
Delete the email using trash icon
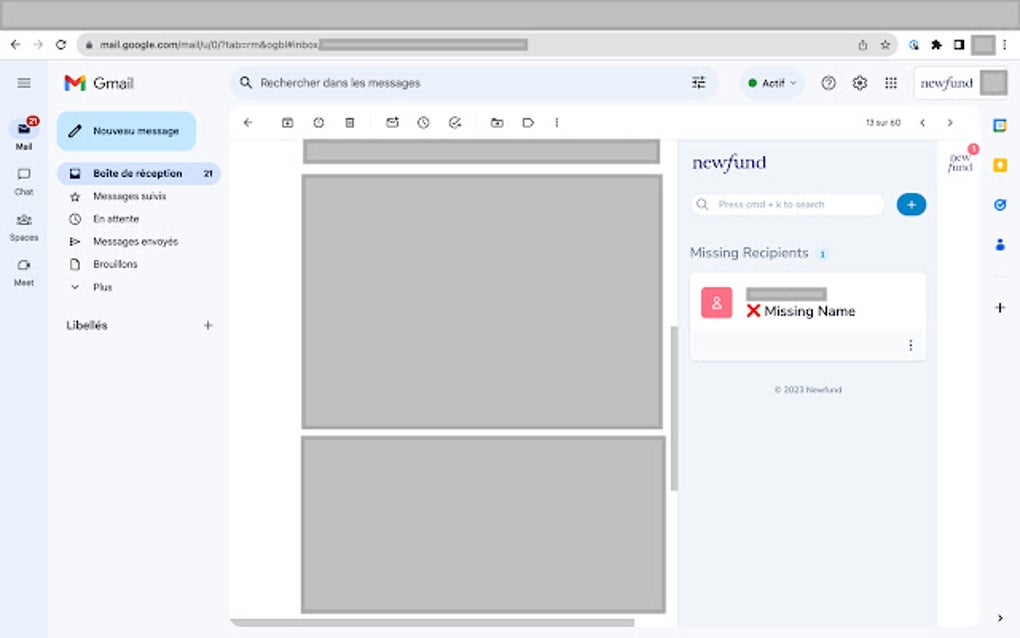click(x=349, y=122)
